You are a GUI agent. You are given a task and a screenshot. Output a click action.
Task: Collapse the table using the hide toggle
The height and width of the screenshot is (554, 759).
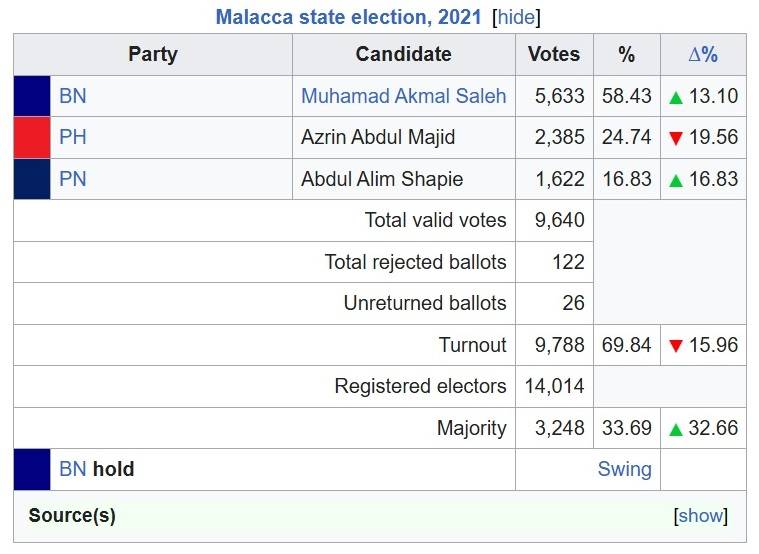pyautogui.click(x=516, y=17)
